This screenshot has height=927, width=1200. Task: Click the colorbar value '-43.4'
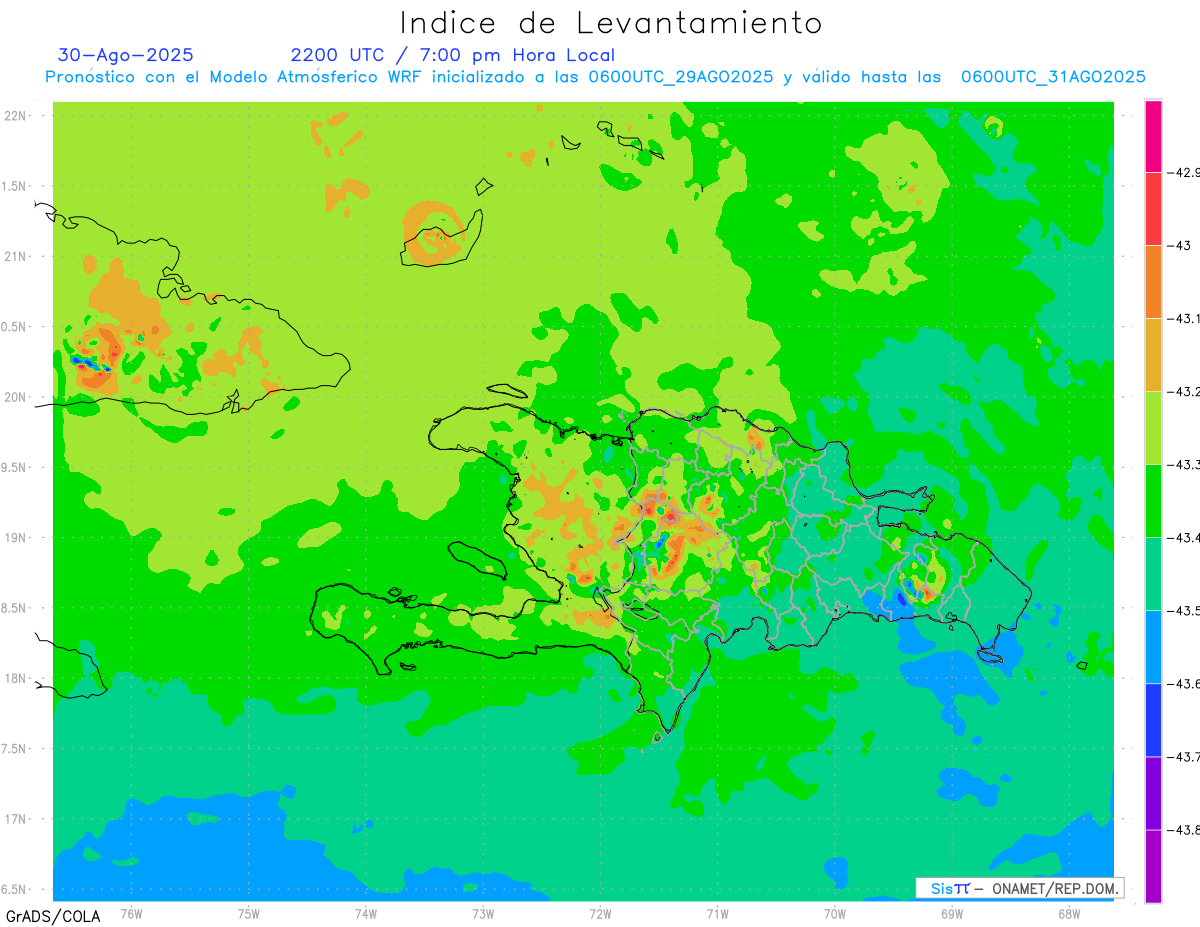click(1185, 538)
